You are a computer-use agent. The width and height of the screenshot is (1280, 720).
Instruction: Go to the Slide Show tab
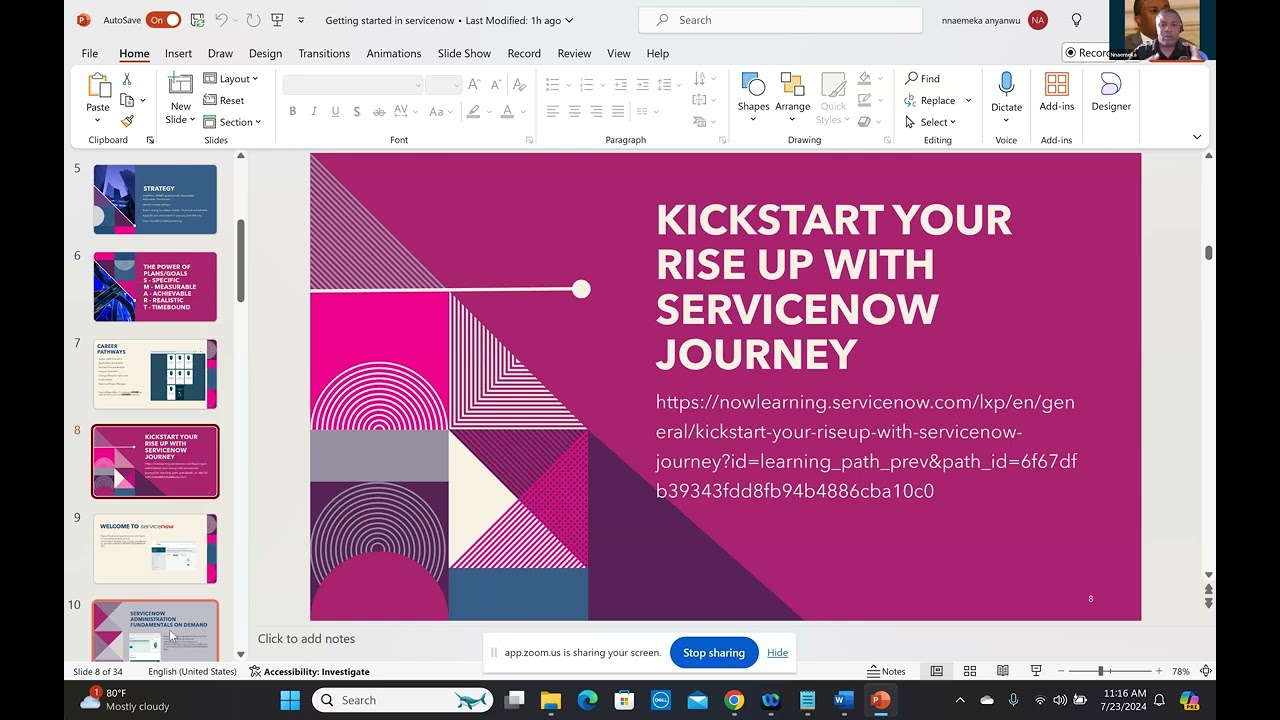[464, 53]
